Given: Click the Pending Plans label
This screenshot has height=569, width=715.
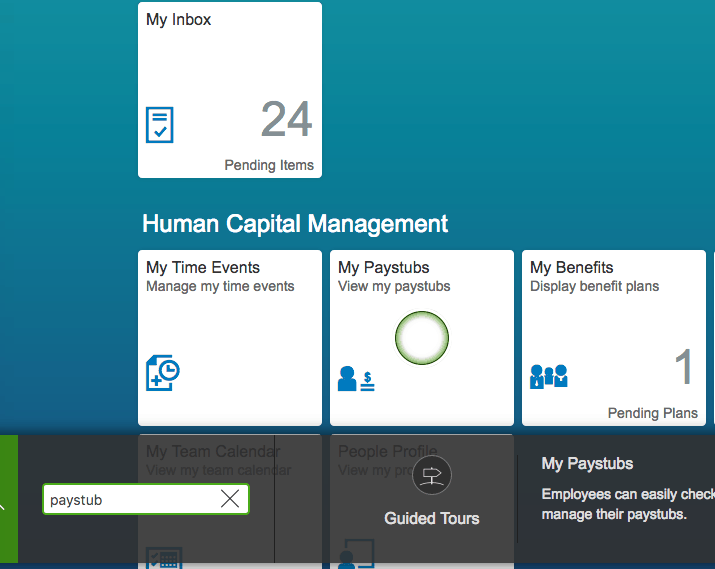Looking at the screenshot, I should [653, 413].
